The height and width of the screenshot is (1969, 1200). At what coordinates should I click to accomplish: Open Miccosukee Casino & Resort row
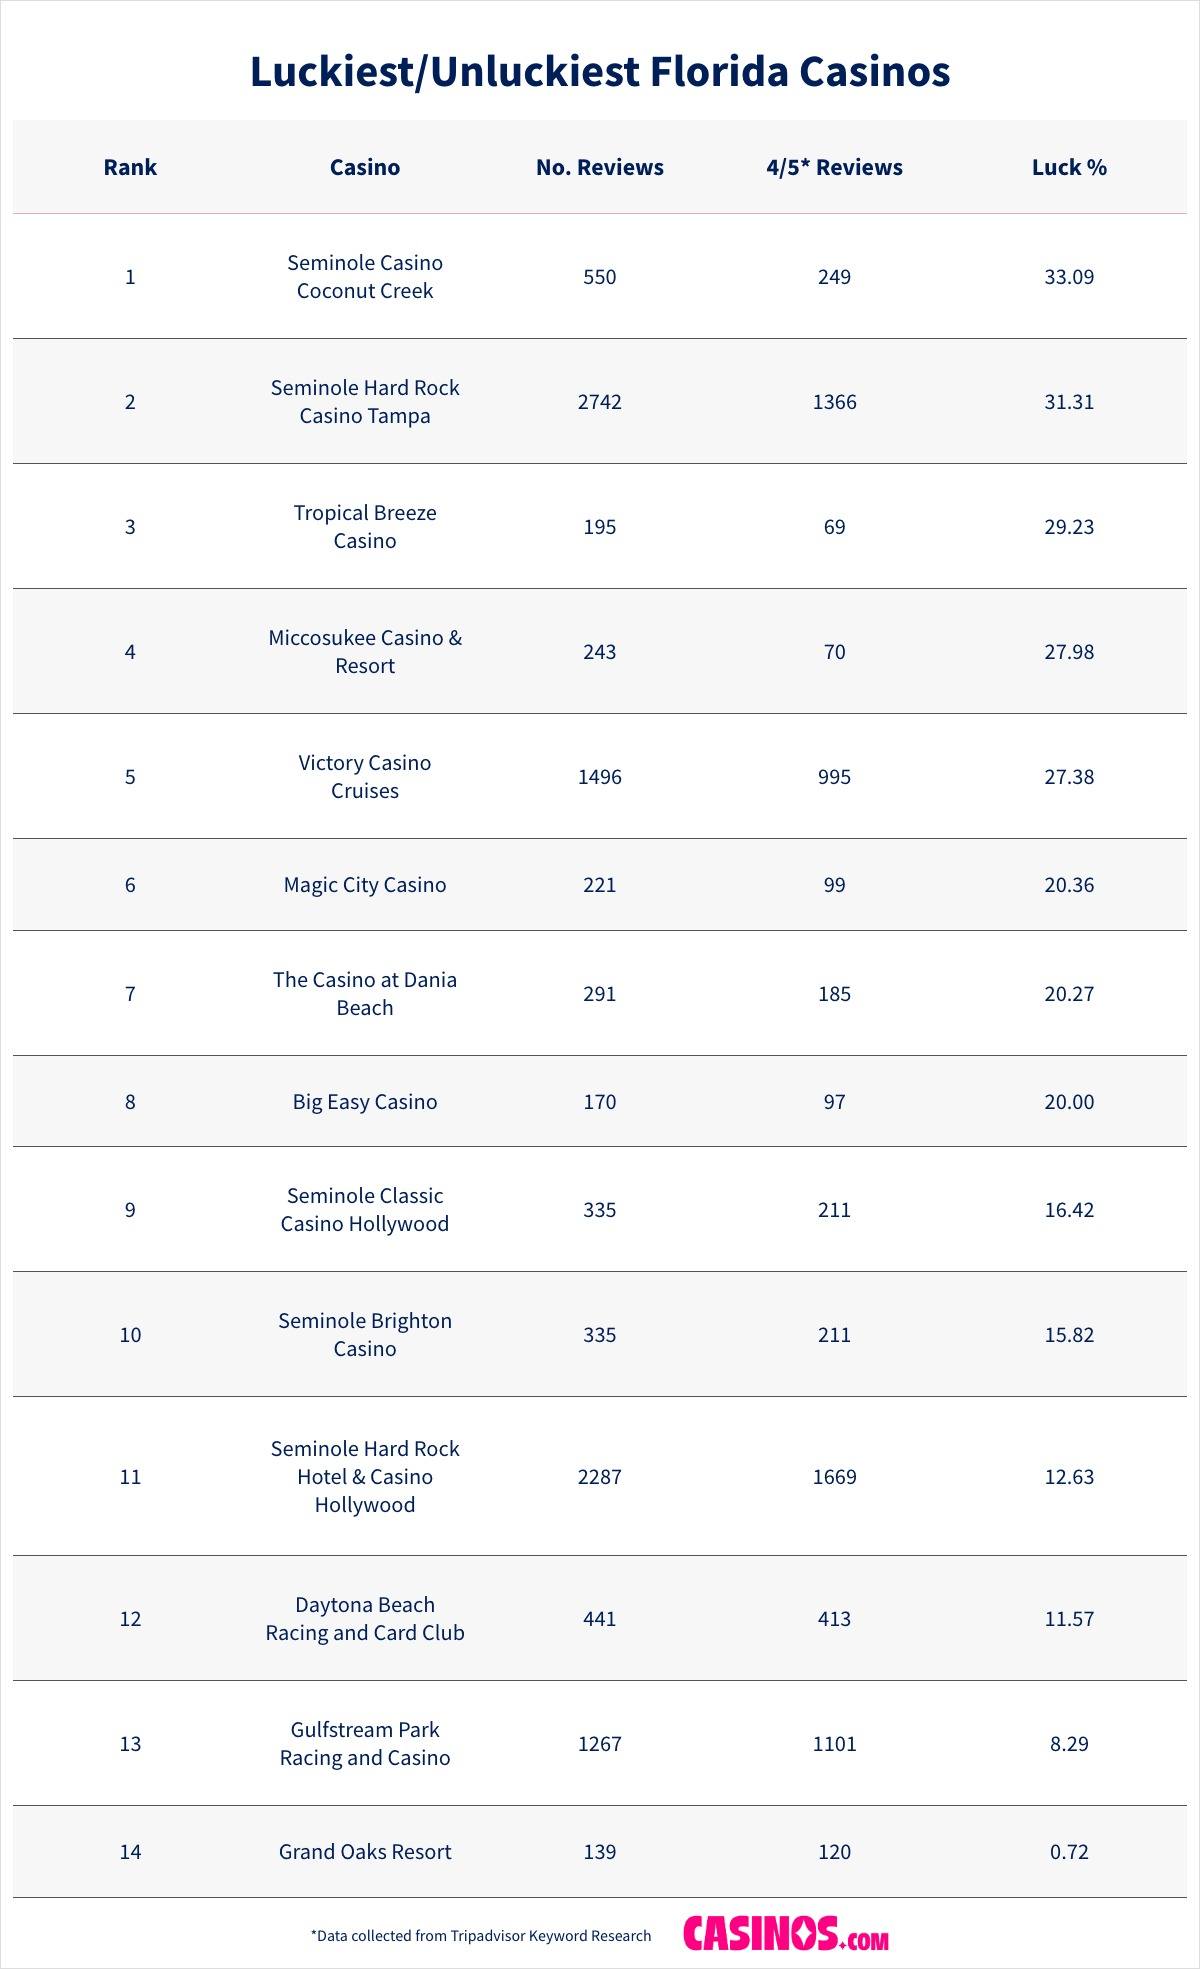pyautogui.click(x=365, y=652)
